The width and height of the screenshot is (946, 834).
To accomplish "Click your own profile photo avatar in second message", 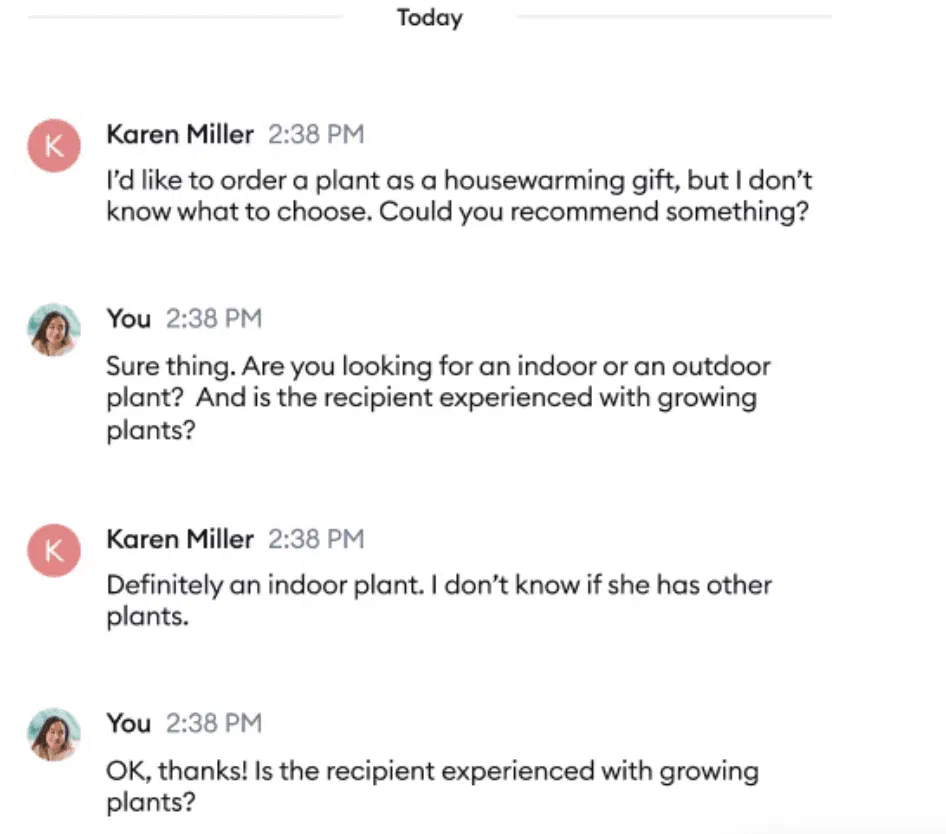I will [x=53, y=328].
